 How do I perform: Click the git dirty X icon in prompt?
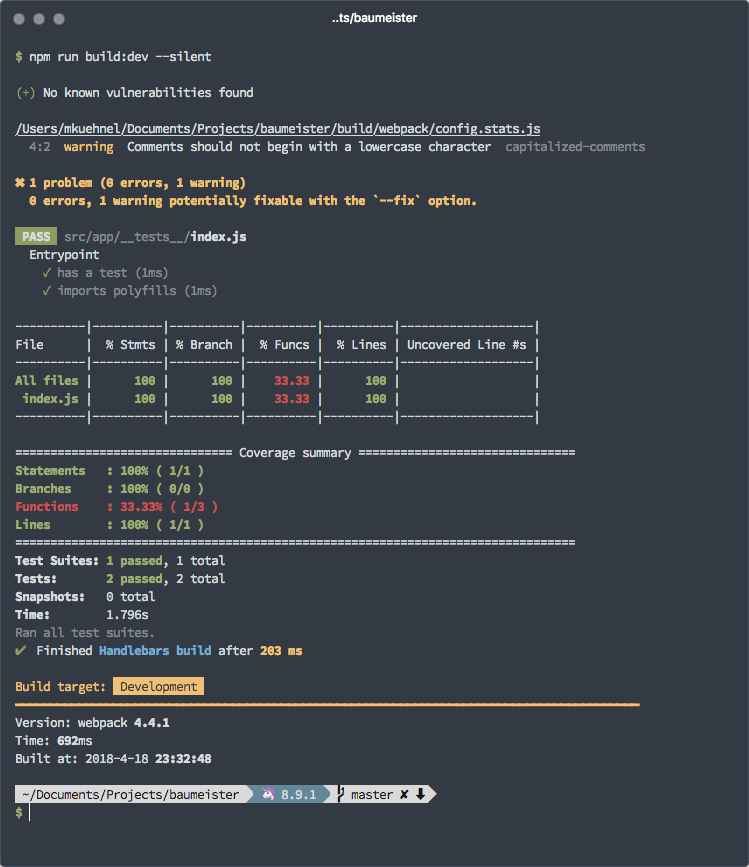[405, 795]
